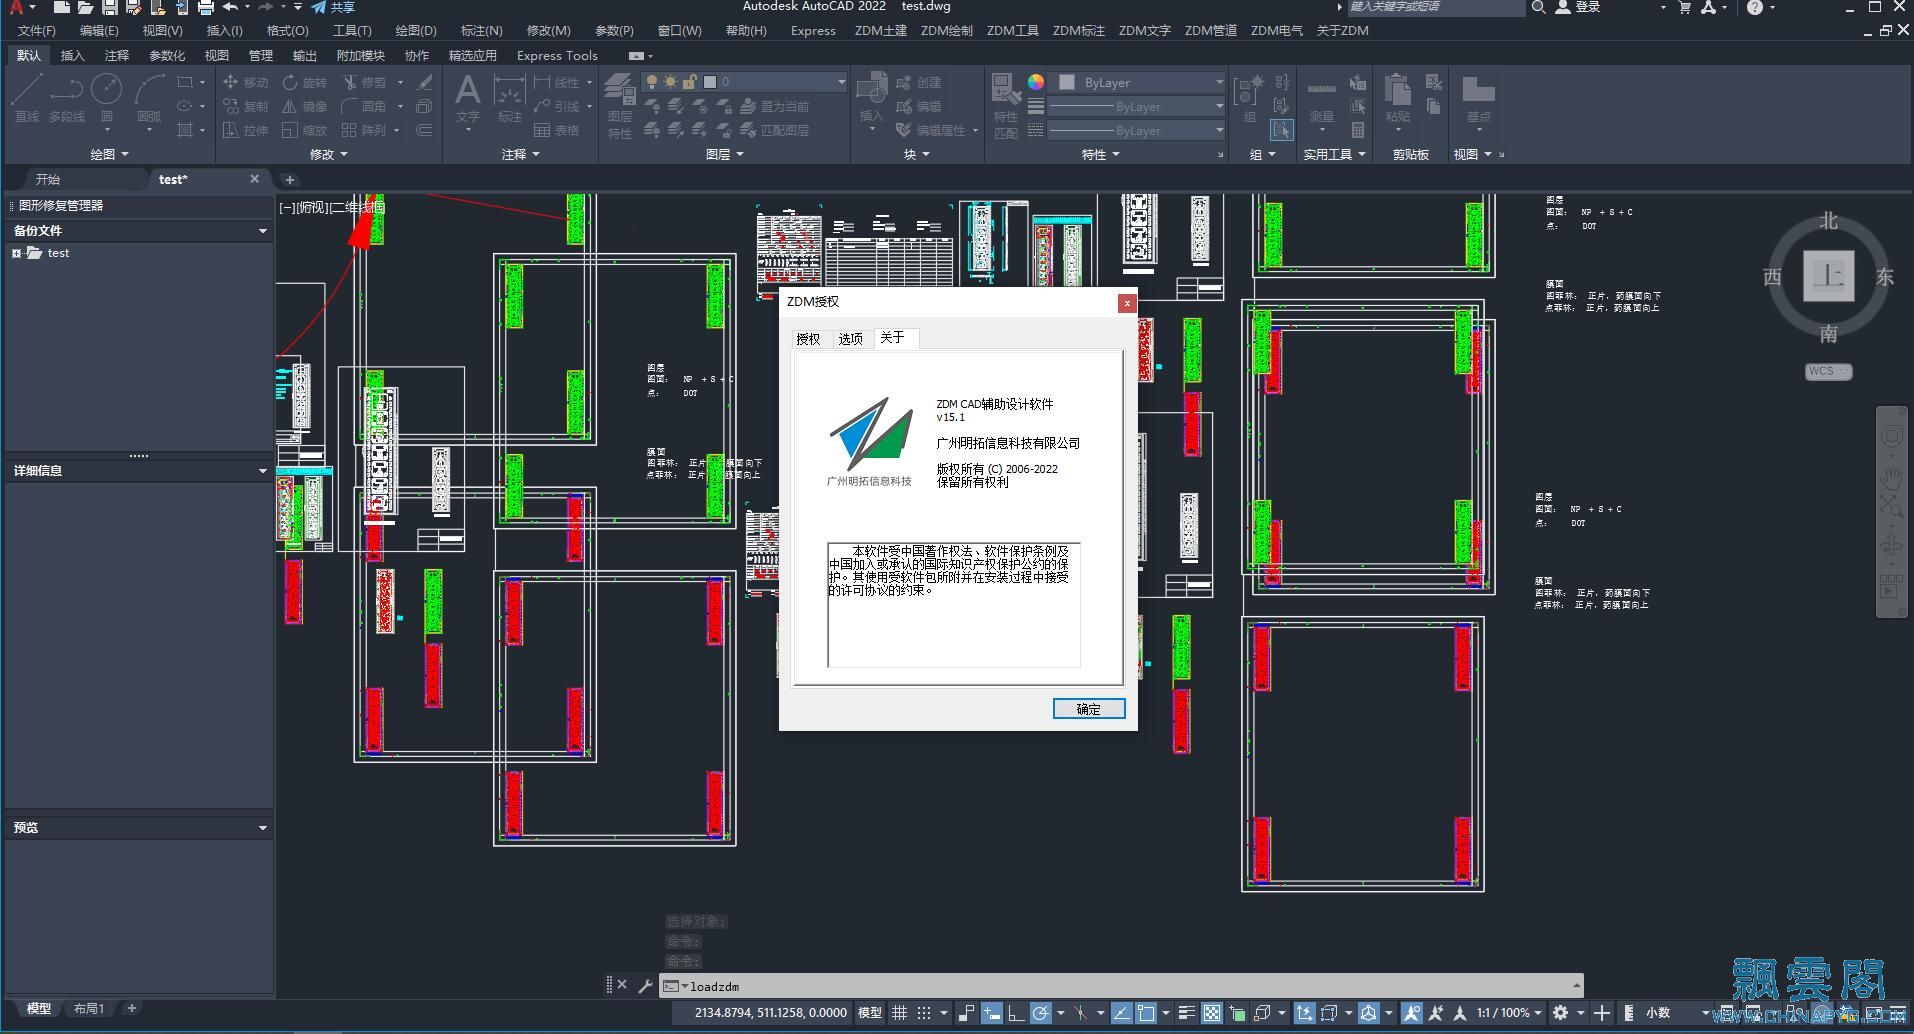Choose the Trim (修剪) tool
The image size is (1914, 1034).
[x=364, y=82]
